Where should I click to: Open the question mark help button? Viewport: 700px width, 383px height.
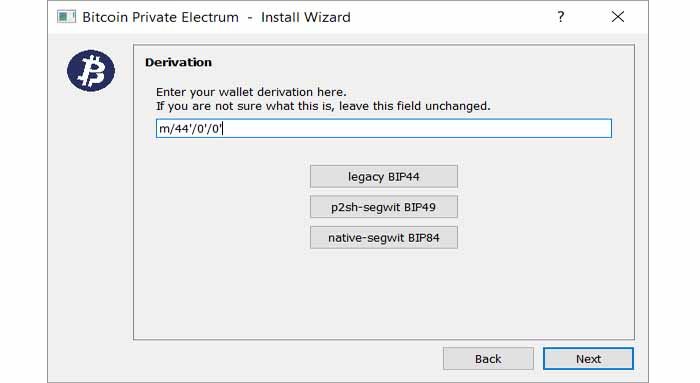(x=561, y=17)
